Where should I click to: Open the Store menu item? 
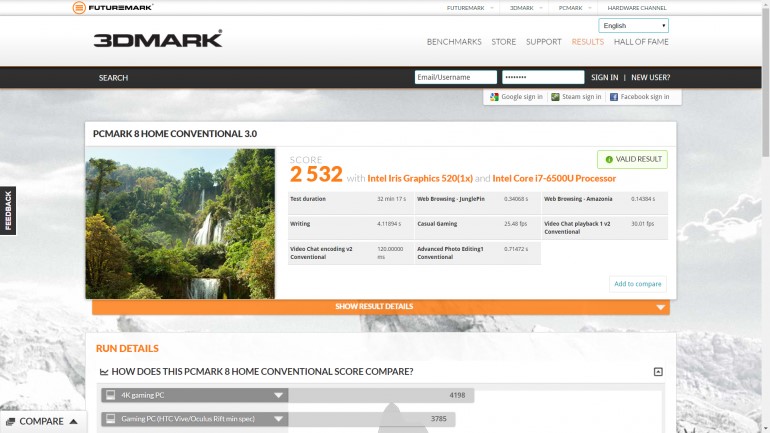pyautogui.click(x=503, y=42)
